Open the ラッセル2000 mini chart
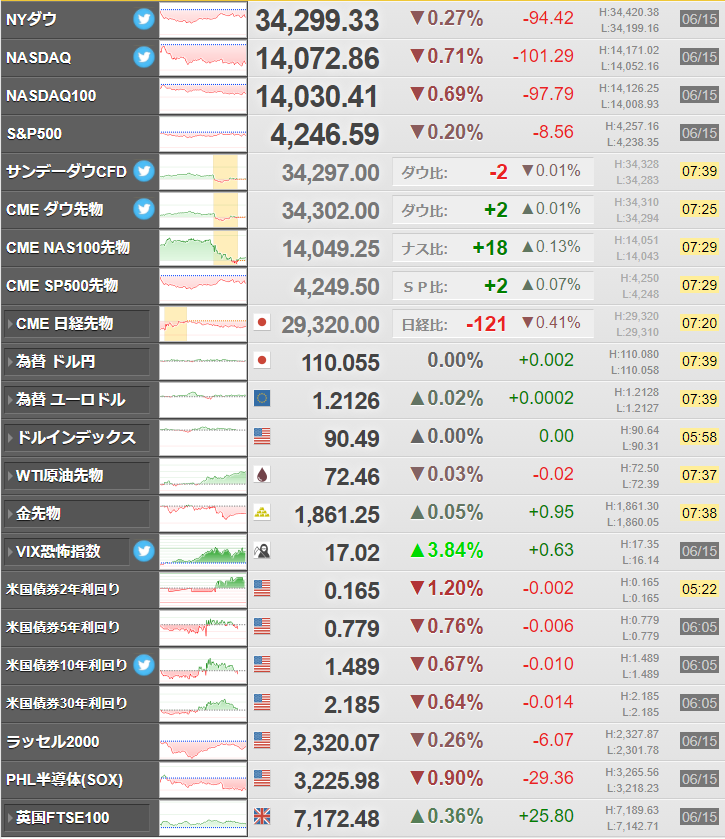This screenshot has height=839, width=725. [x=203, y=742]
